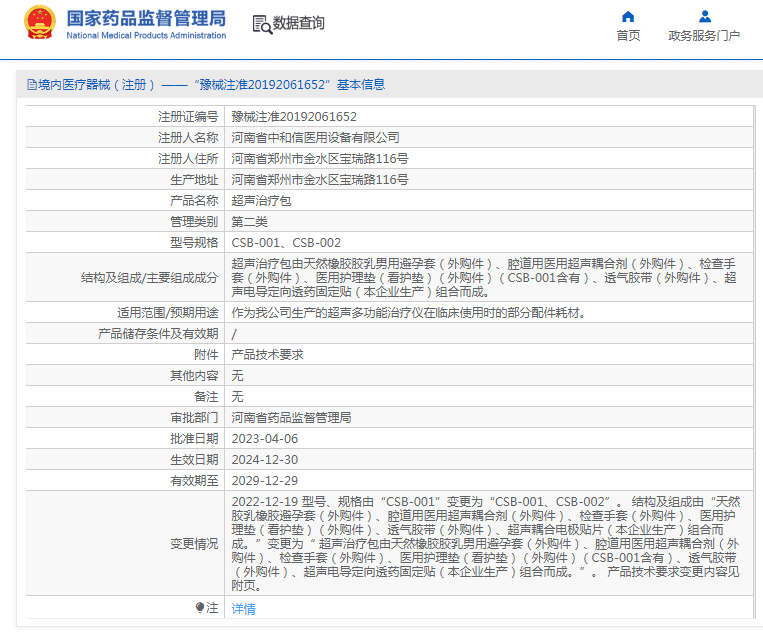
Task: Select registrant name 河南省中和信医用设备有限公司
Action: (315, 138)
